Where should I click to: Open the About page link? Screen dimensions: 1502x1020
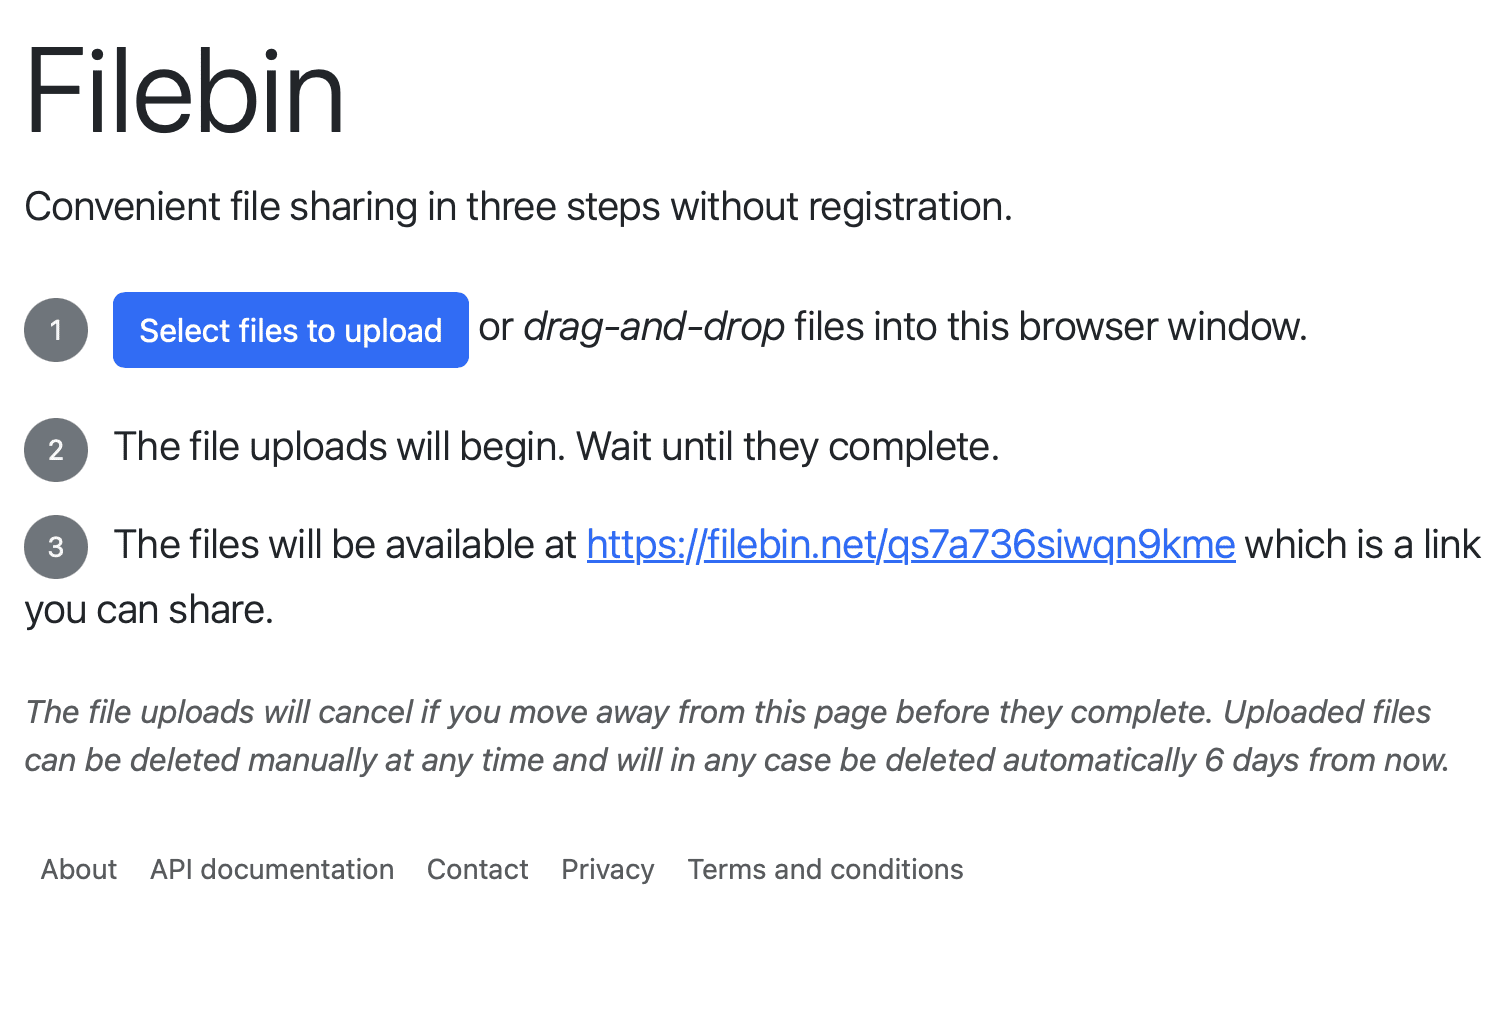click(79, 869)
